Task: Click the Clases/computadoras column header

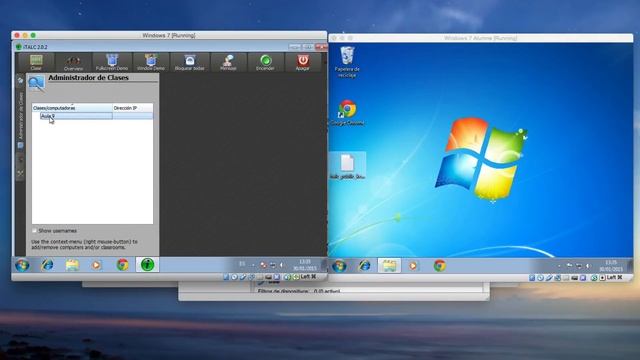Action: [x=72, y=108]
